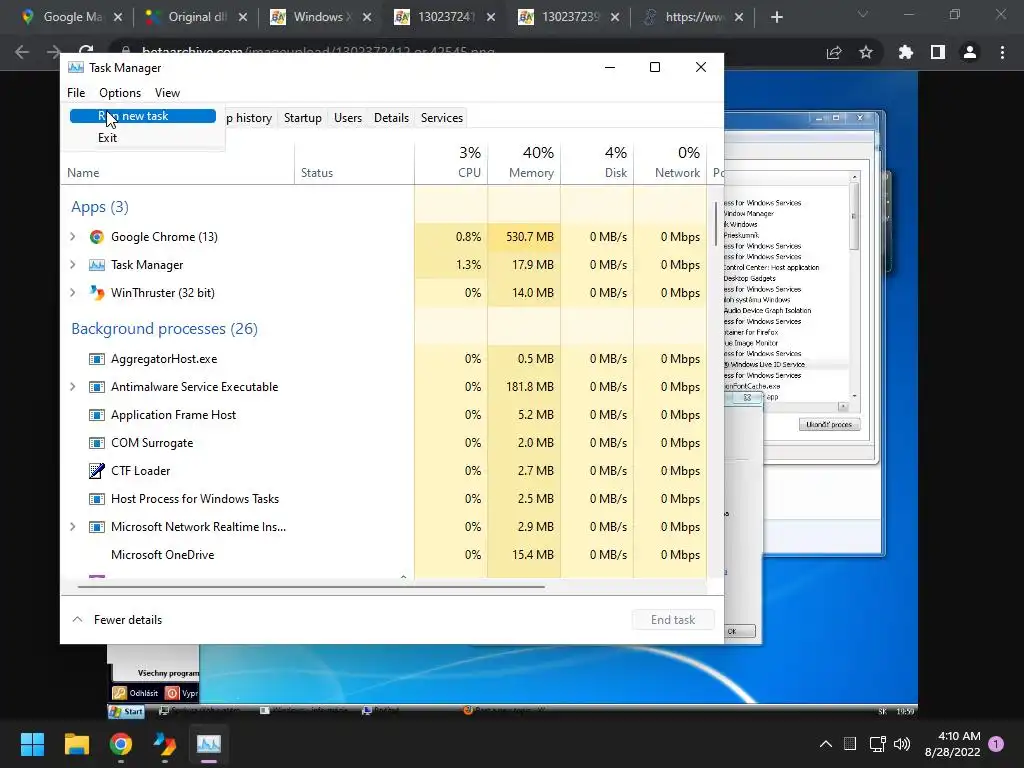Screen dimensions: 1024x768
Task: Show hidden system tray icons
Action: (825, 744)
